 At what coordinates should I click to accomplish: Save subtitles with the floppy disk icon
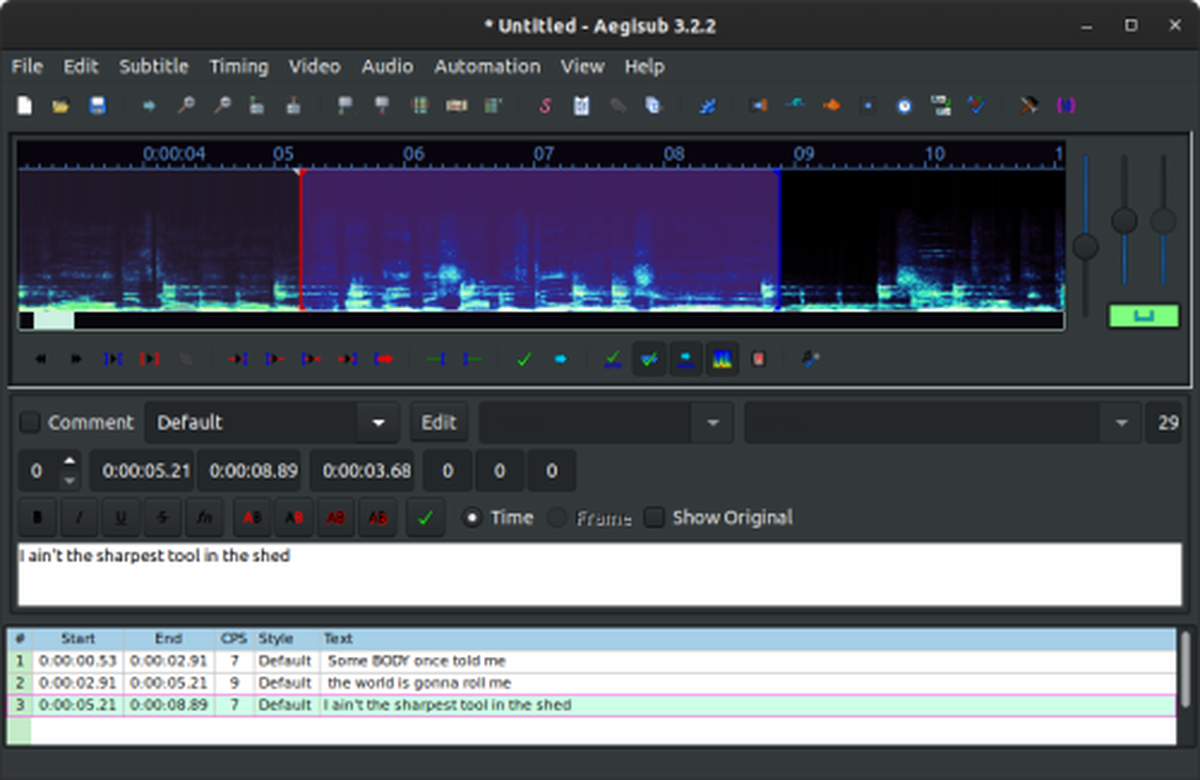97,105
